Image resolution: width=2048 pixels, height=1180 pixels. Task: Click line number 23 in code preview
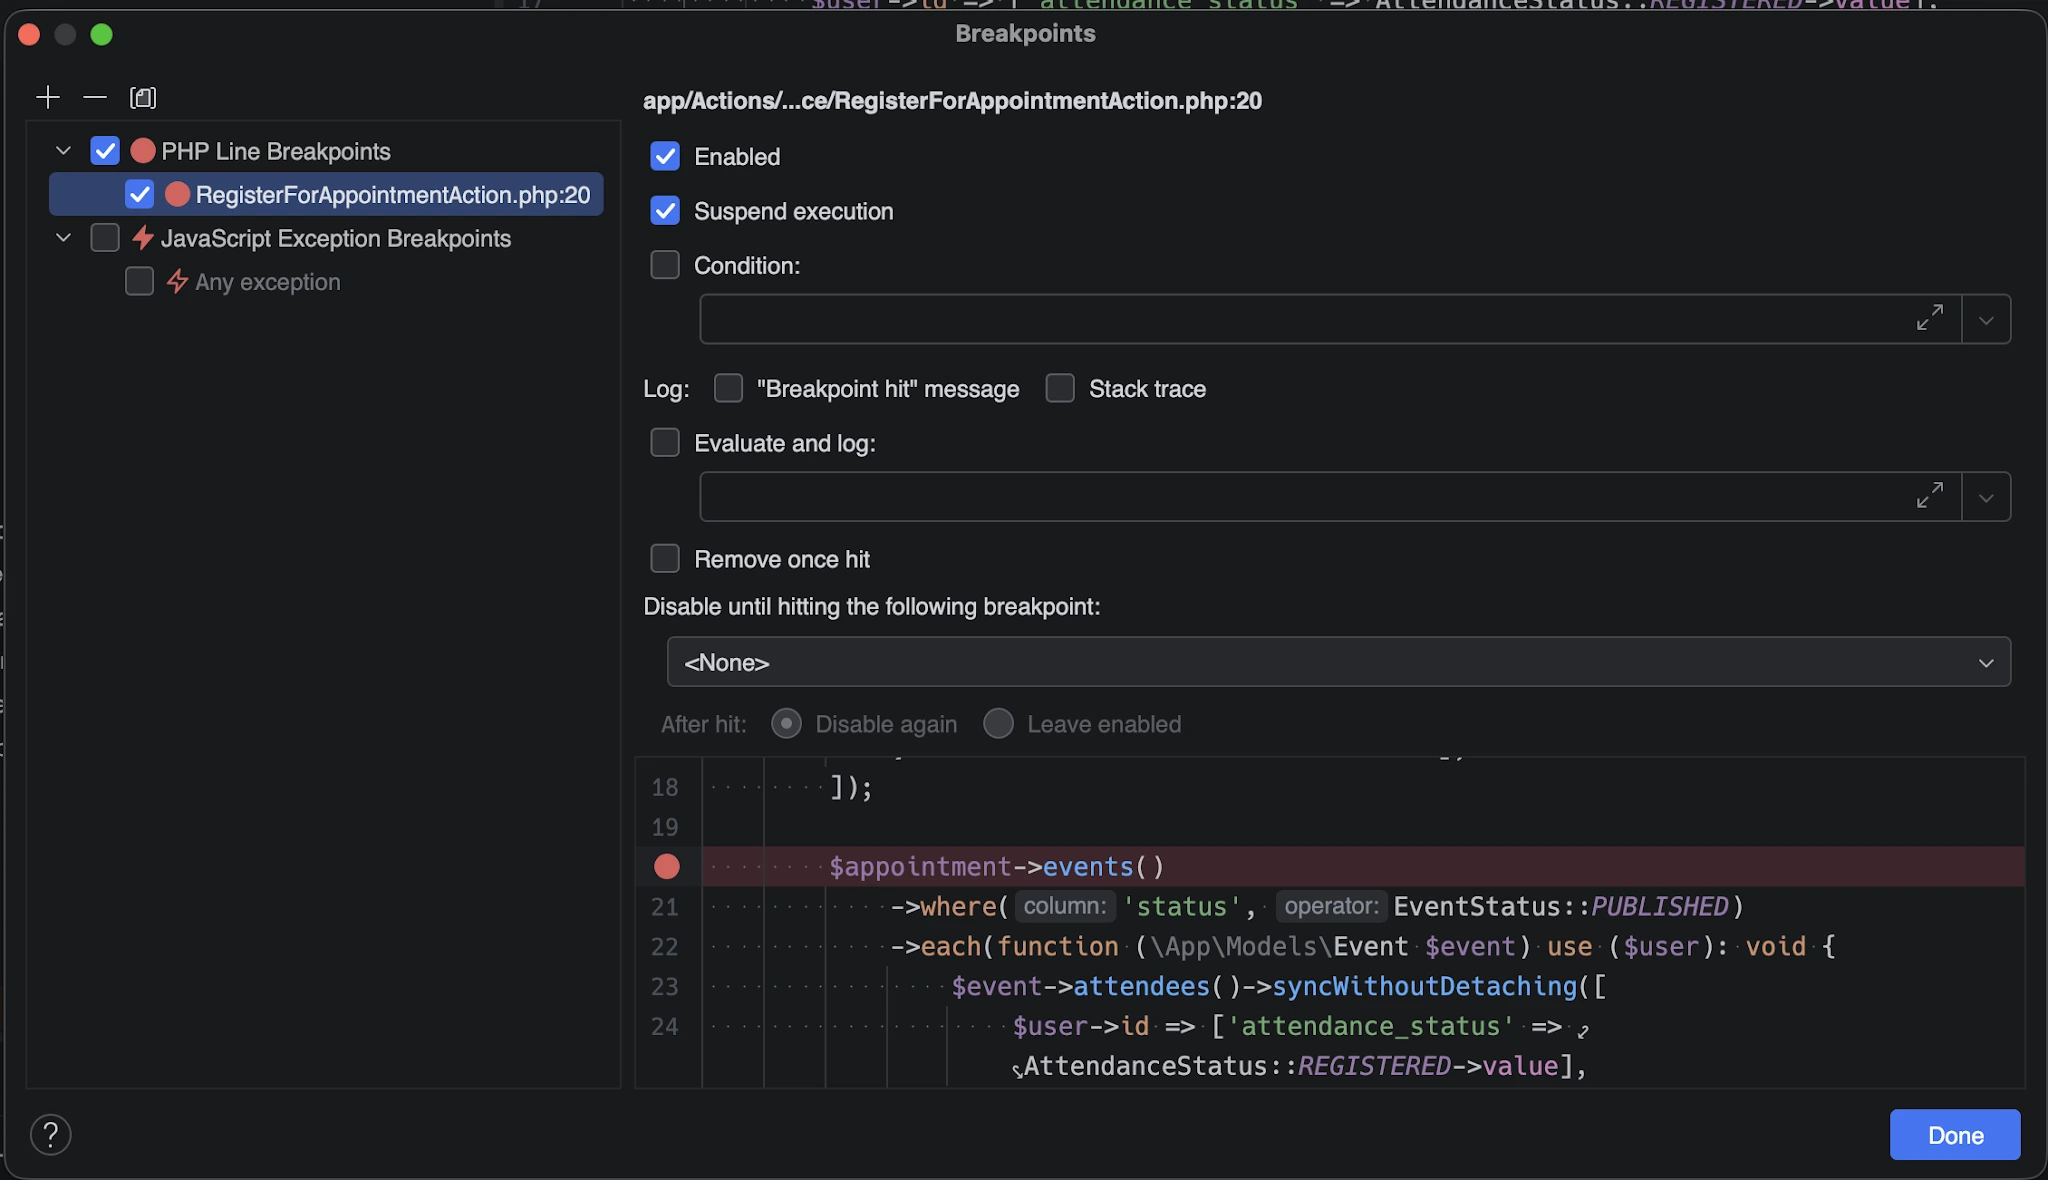[665, 987]
